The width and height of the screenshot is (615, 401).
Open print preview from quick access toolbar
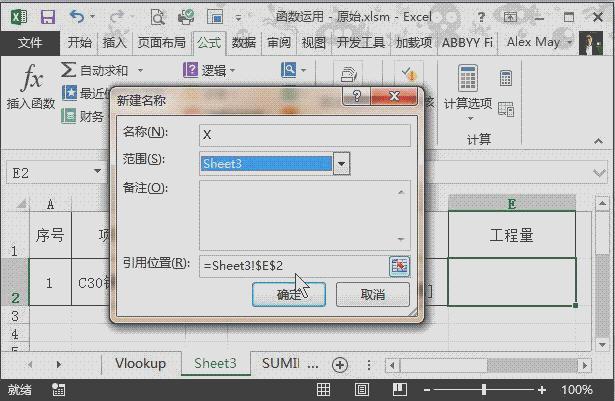[x=157, y=17]
